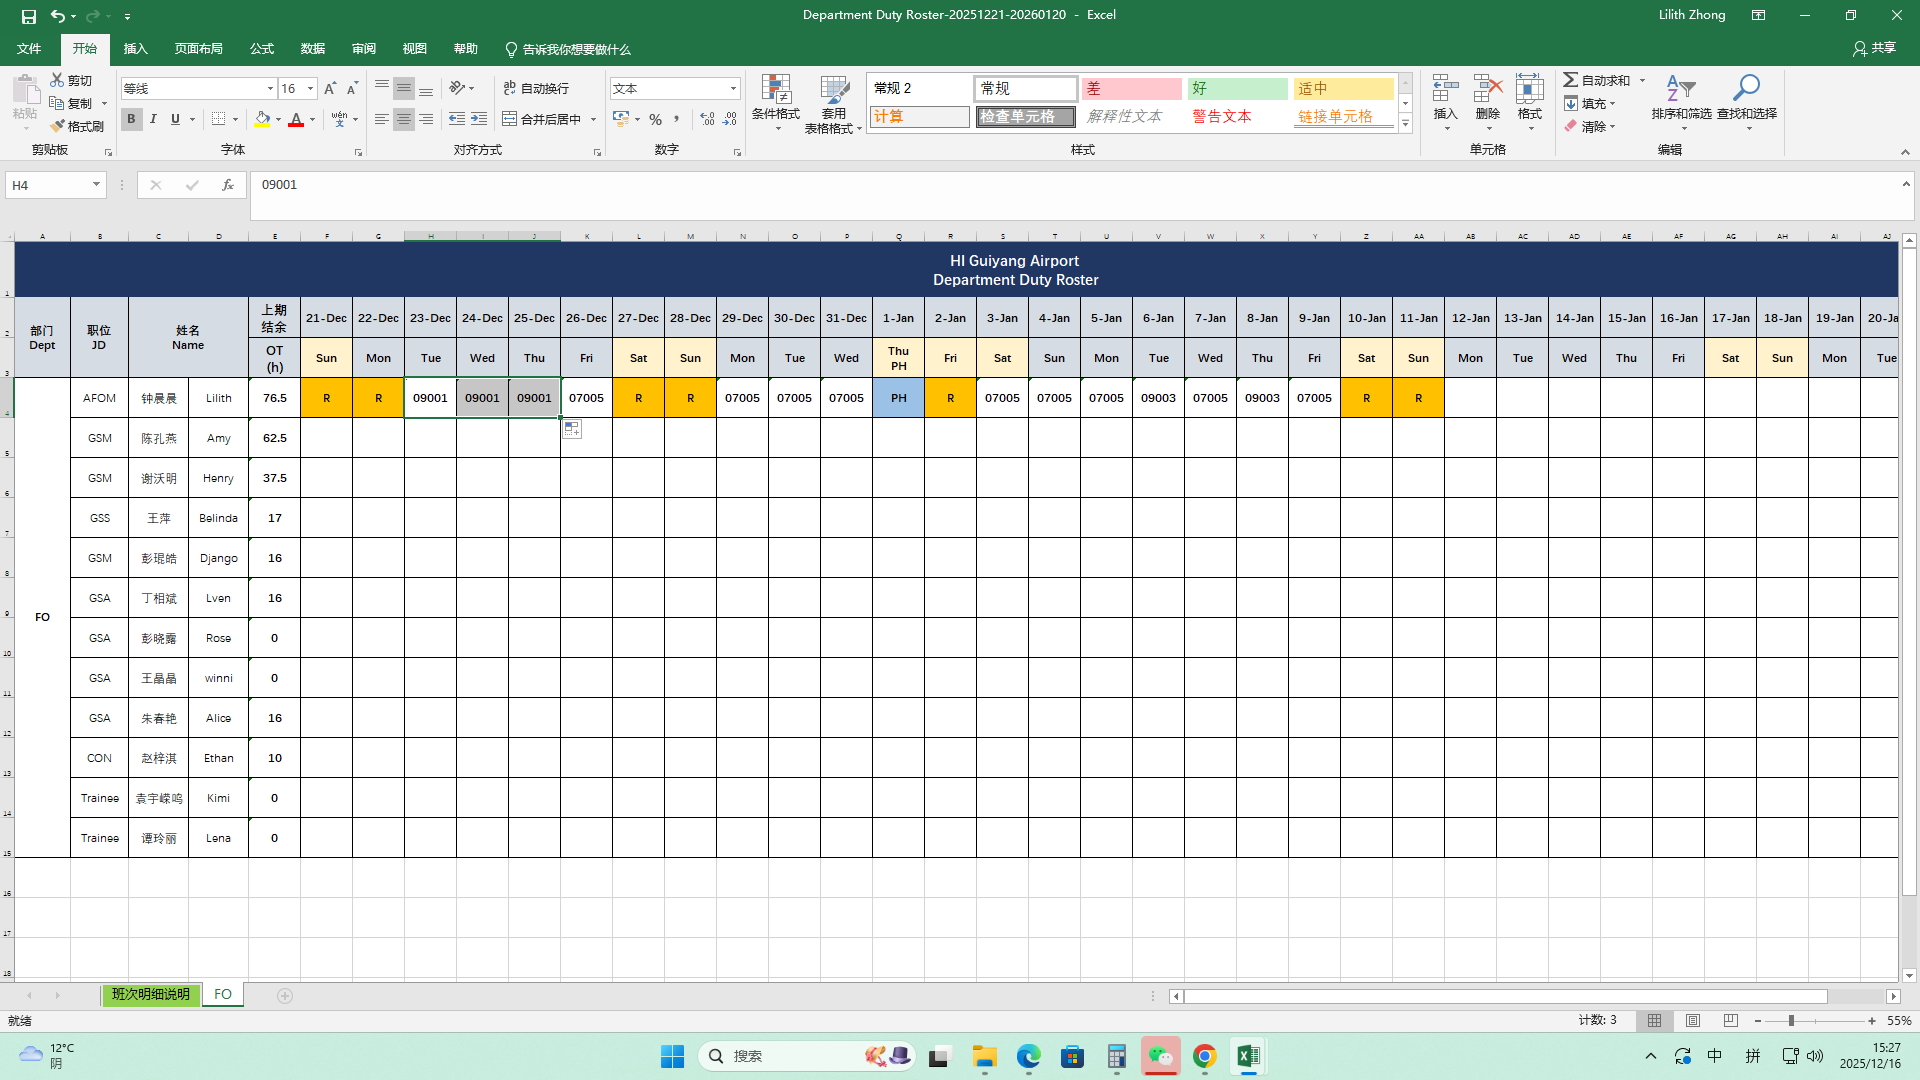Click the Increase Font Size icon
Viewport: 1920px width, 1080px height.
[x=330, y=89]
